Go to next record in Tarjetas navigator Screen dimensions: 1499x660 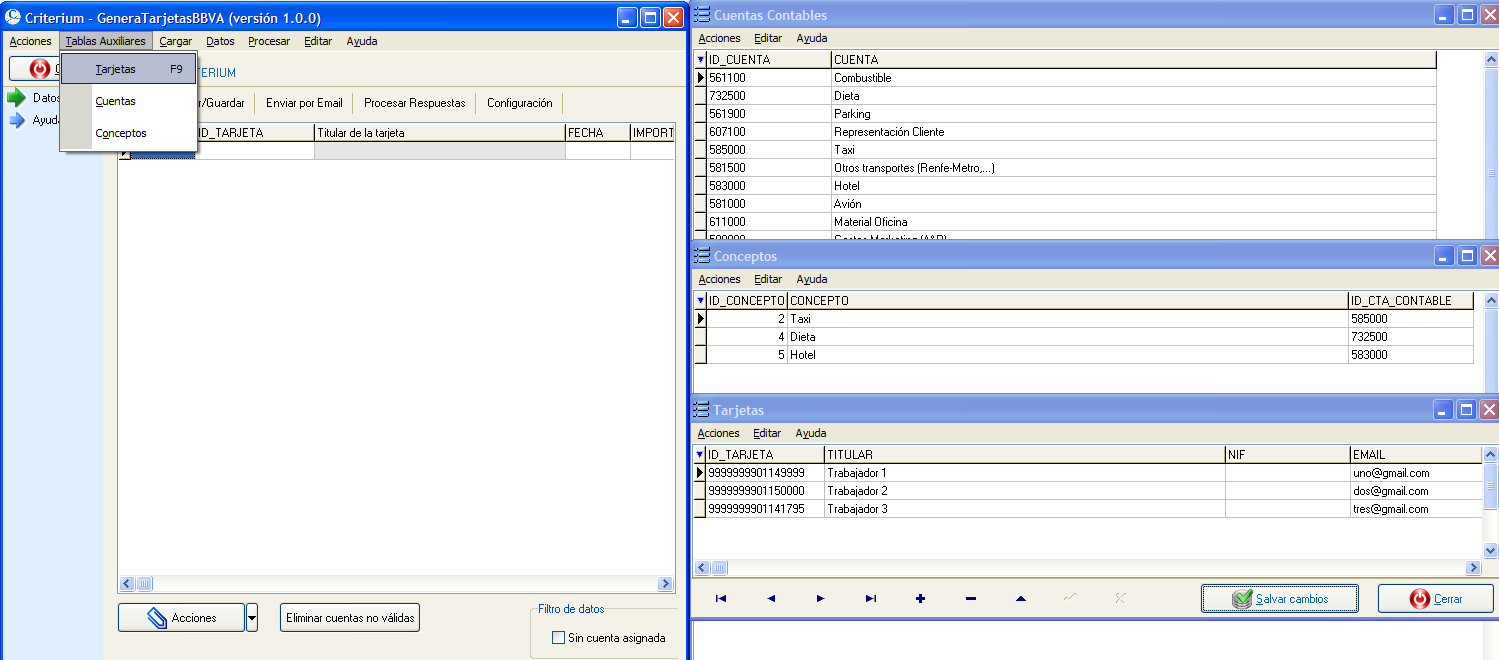[820, 598]
